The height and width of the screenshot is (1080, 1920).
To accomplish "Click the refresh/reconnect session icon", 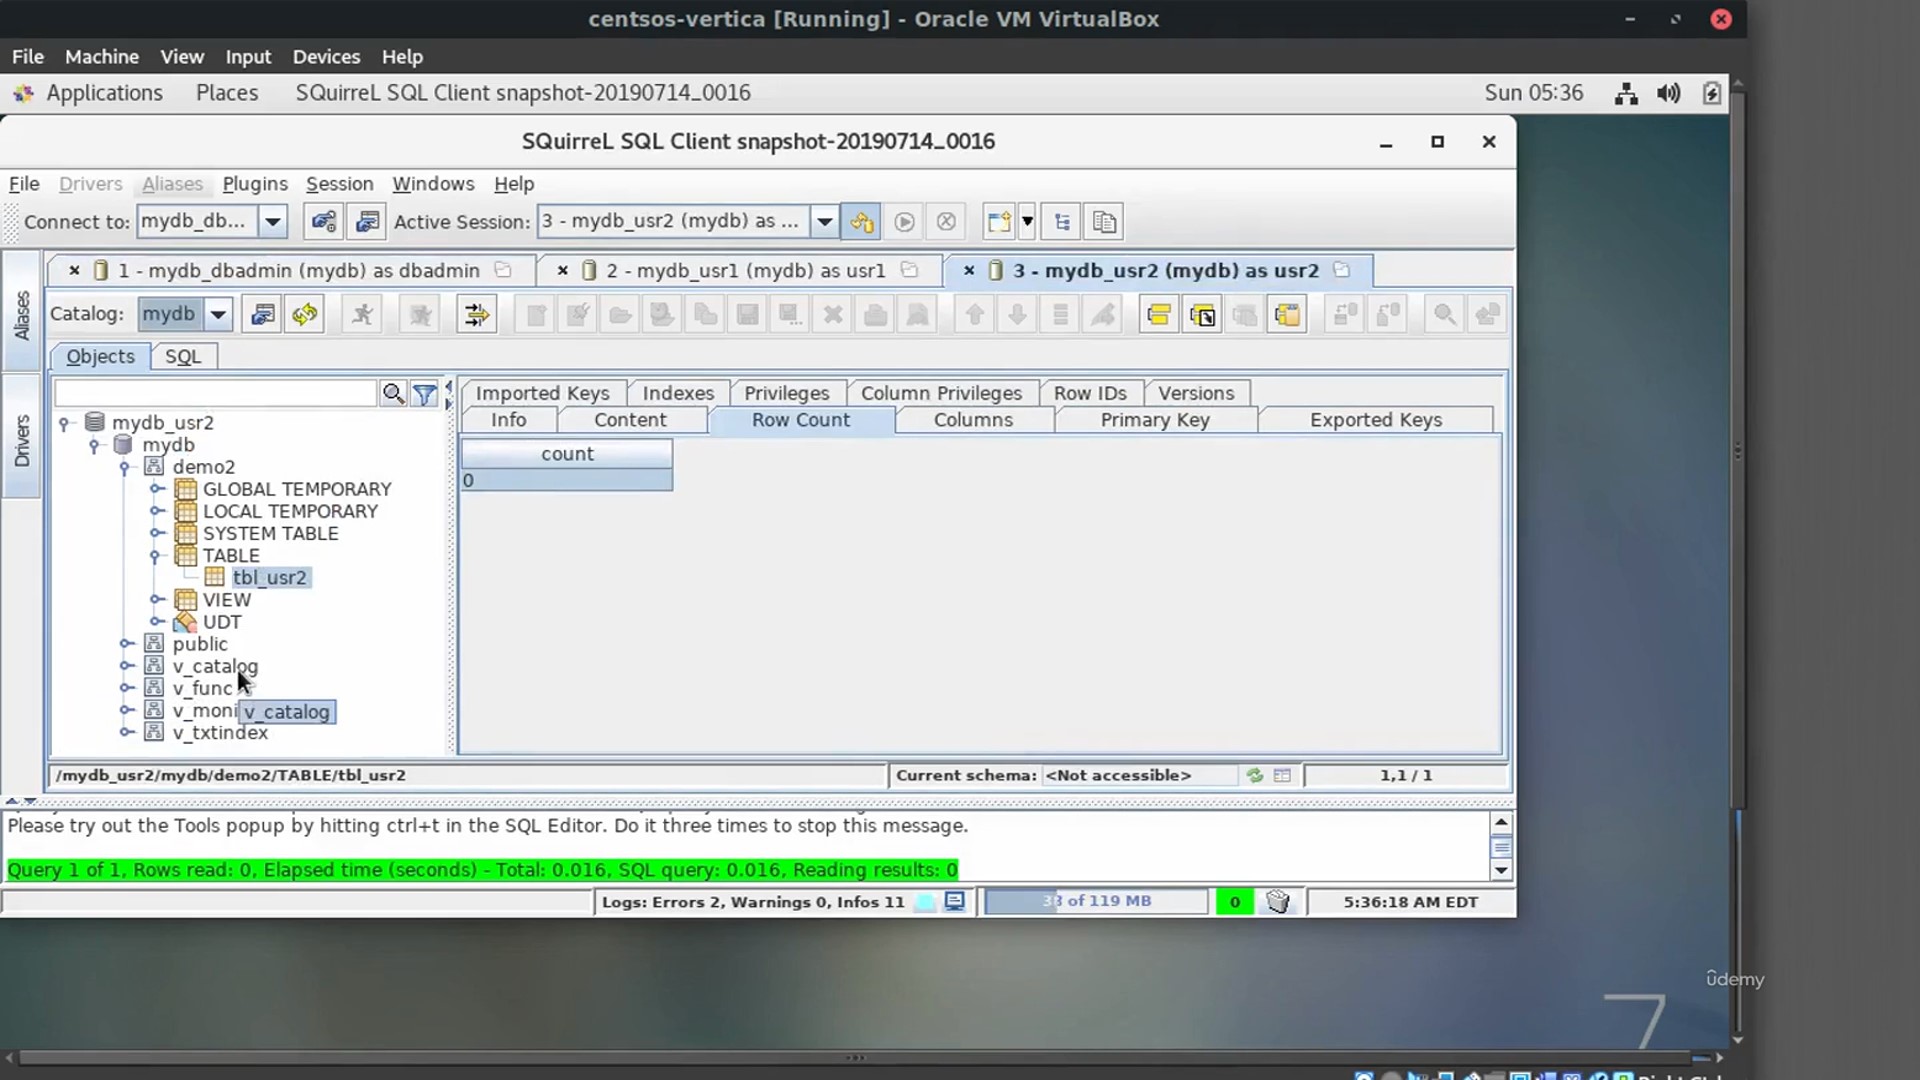I will click(x=304, y=315).
